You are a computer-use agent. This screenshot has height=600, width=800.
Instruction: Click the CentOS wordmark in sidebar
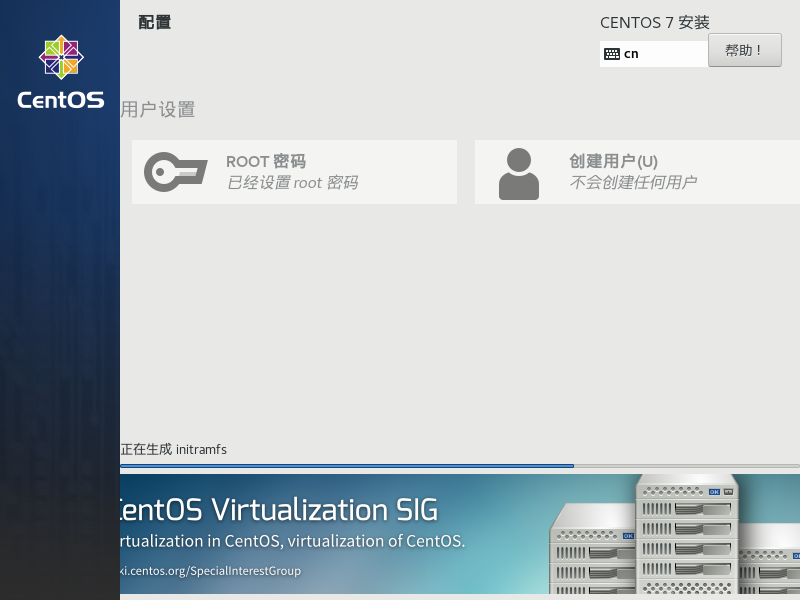61,100
